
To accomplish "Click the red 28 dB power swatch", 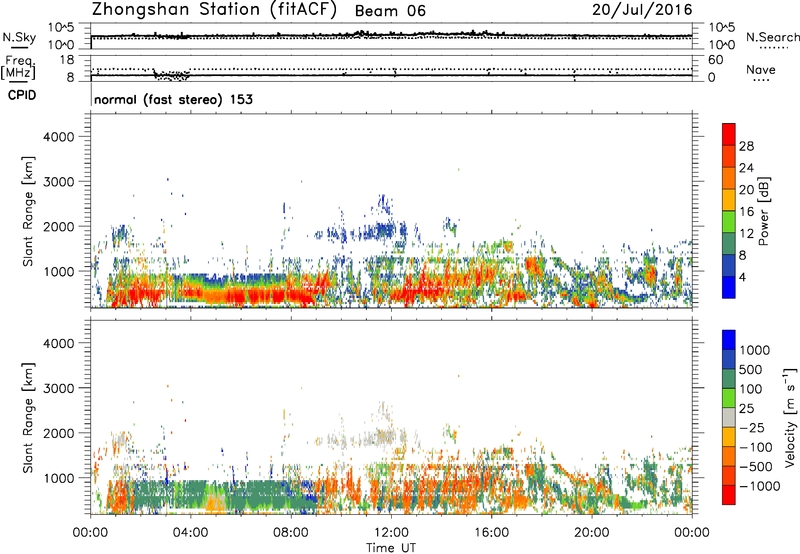I will click(x=729, y=134).
